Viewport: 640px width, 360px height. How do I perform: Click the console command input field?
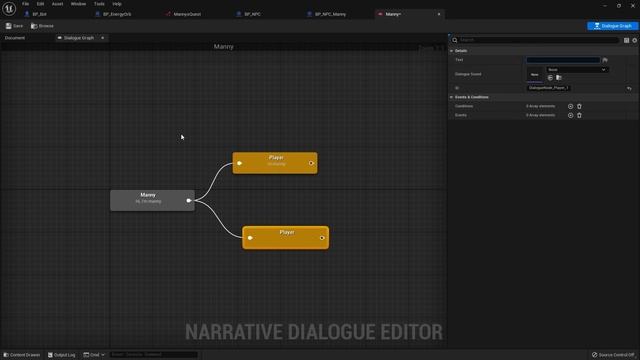click(153, 355)
